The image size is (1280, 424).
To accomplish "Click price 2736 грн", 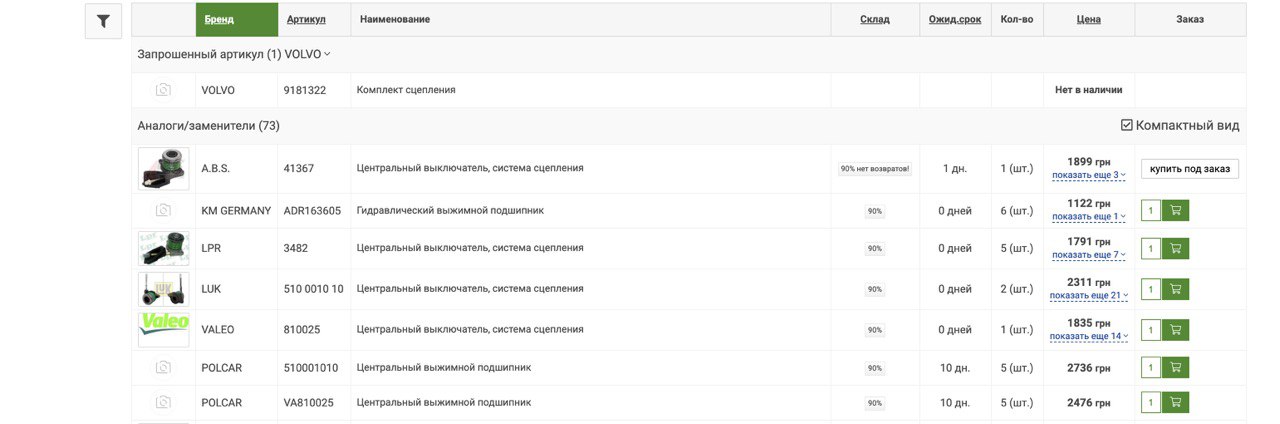I will tap(1089, 368).
